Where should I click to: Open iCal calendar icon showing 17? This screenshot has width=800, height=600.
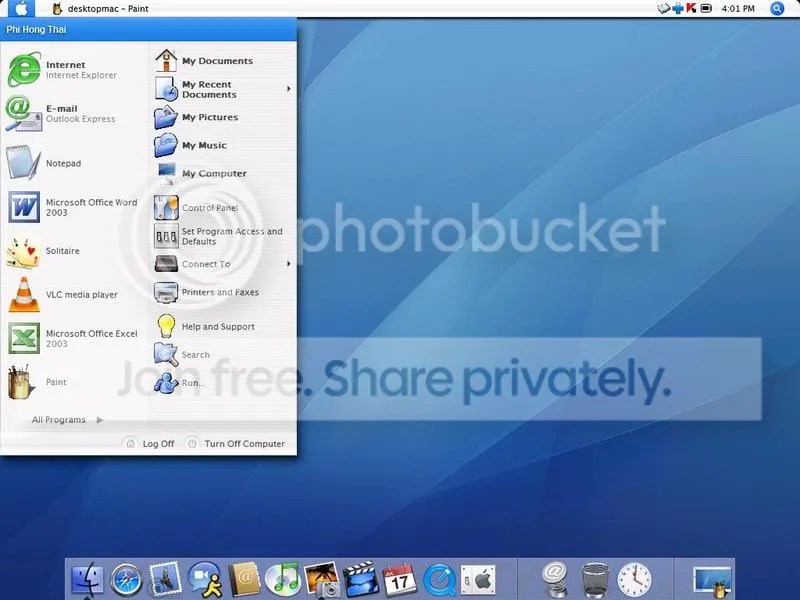pos(399,580)
